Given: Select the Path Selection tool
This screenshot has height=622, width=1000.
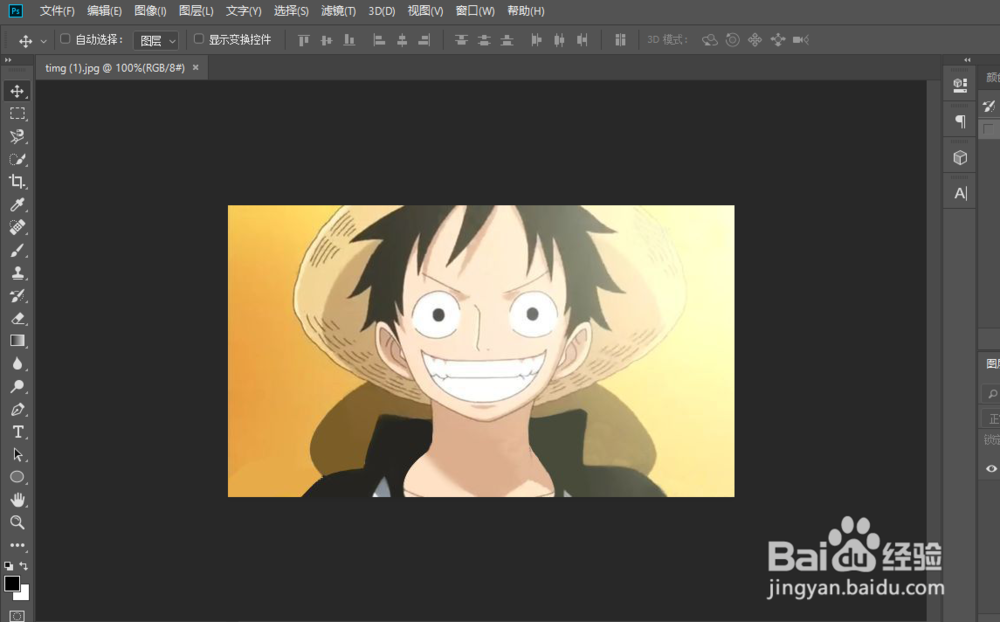Looking at the screenshot, I should tap(17, 455).
